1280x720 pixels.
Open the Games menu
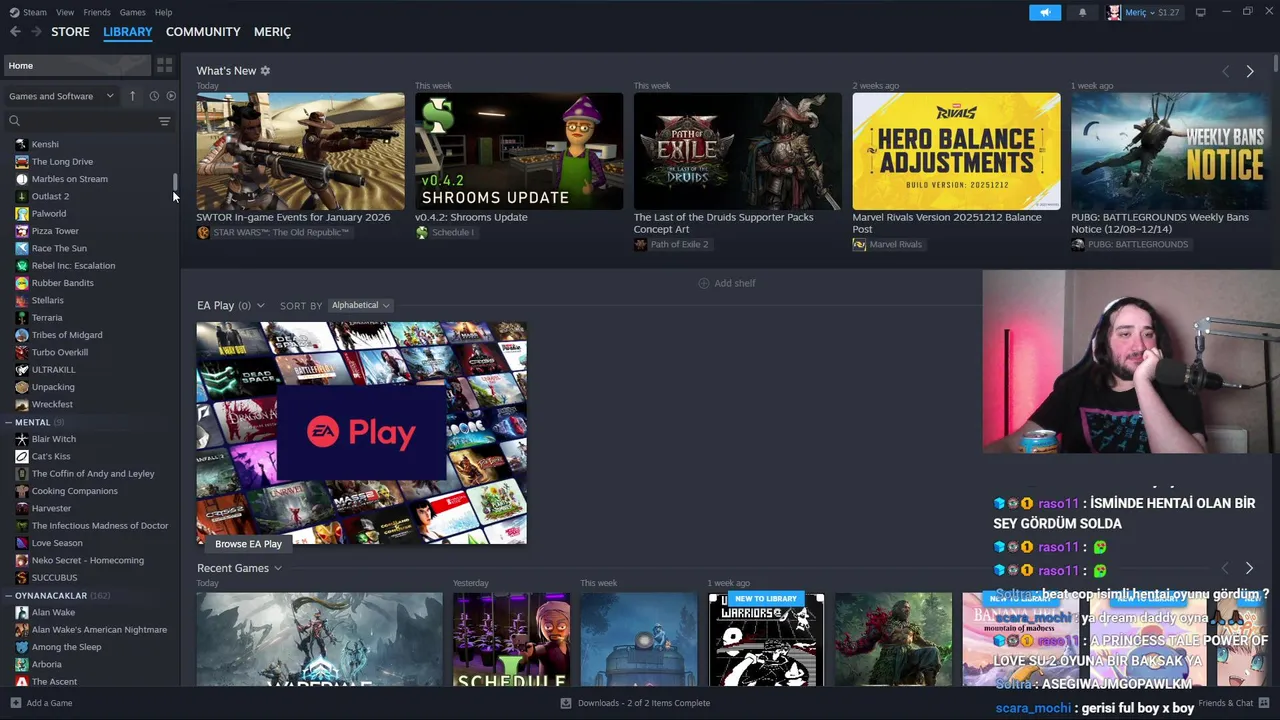(x=132, y=12)
